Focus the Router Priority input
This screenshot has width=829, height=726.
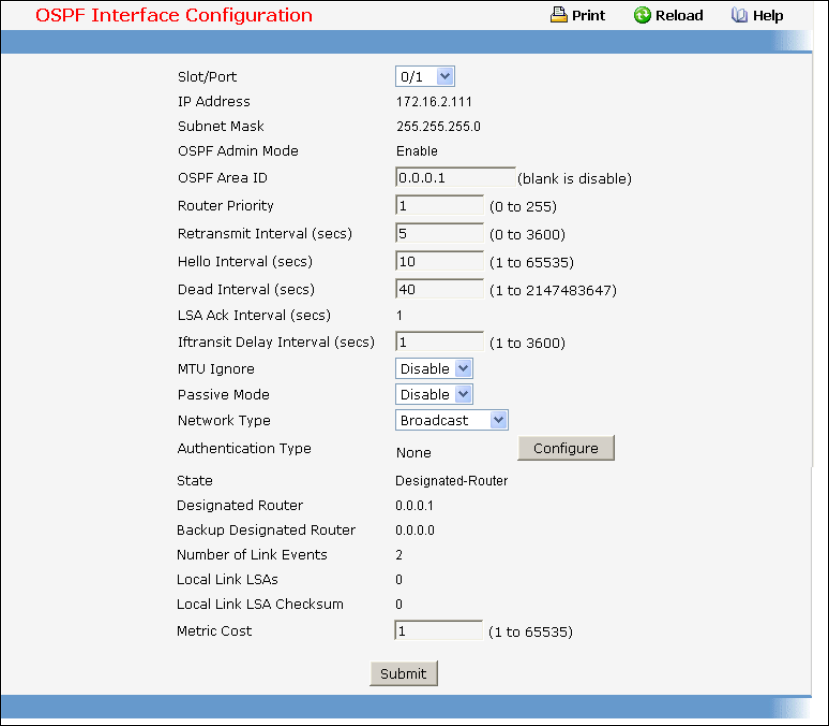tap(439, 207)
